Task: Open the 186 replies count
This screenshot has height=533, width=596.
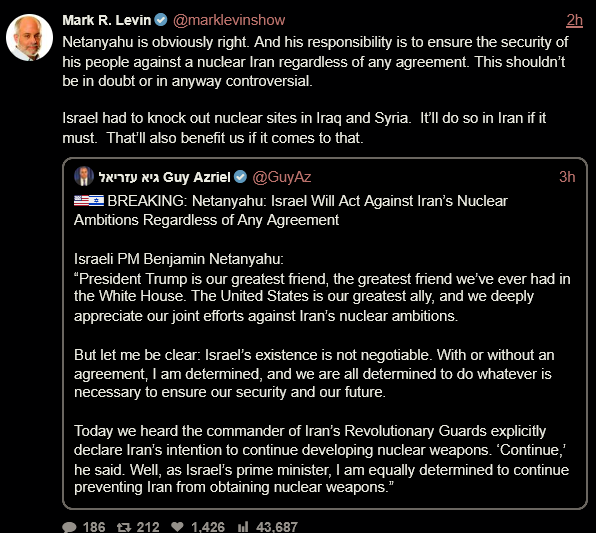Action: click(94, 527)
